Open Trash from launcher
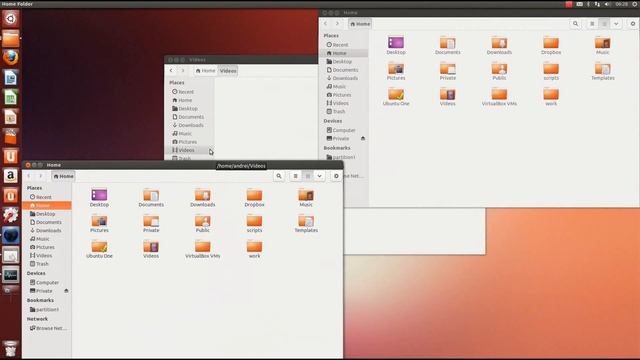 click(11, 349)
